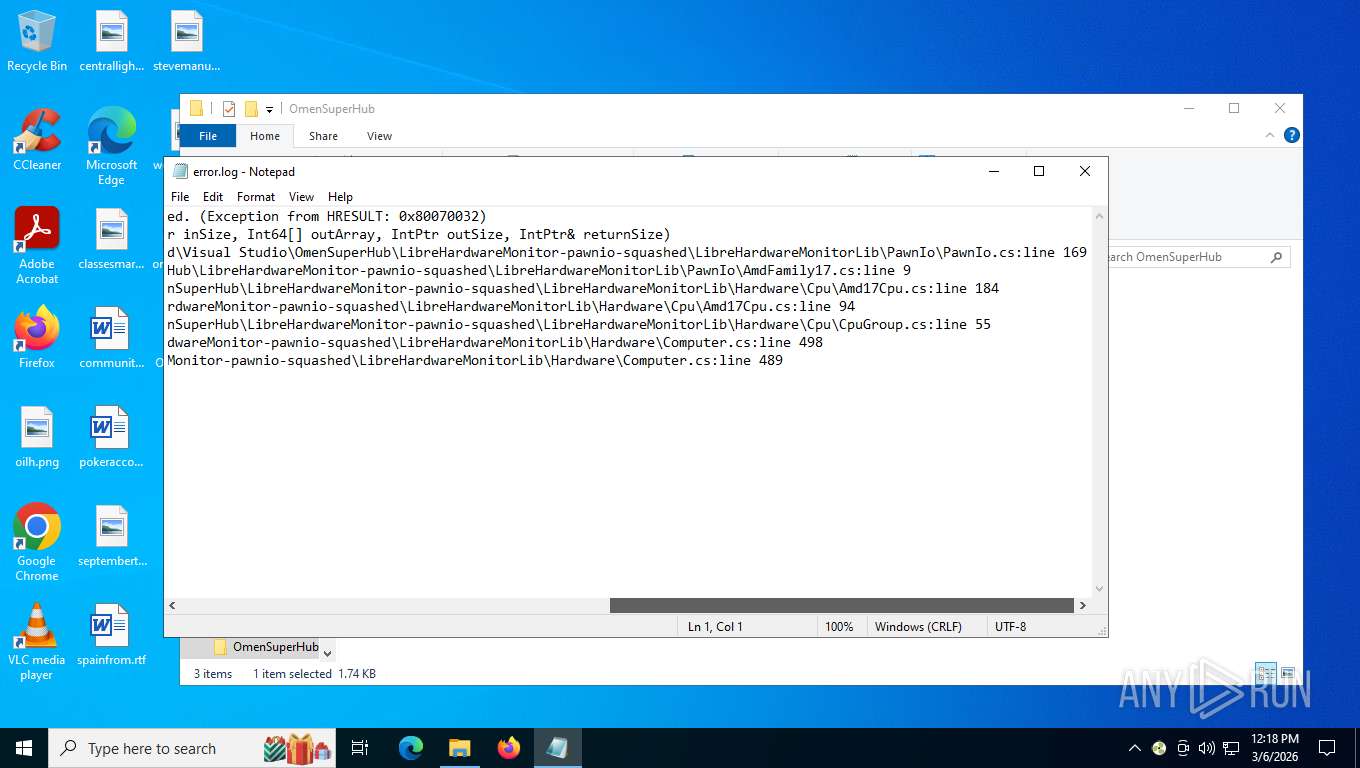
Task: Select the septembert image file on desktop
Action: tap(111, 535)
